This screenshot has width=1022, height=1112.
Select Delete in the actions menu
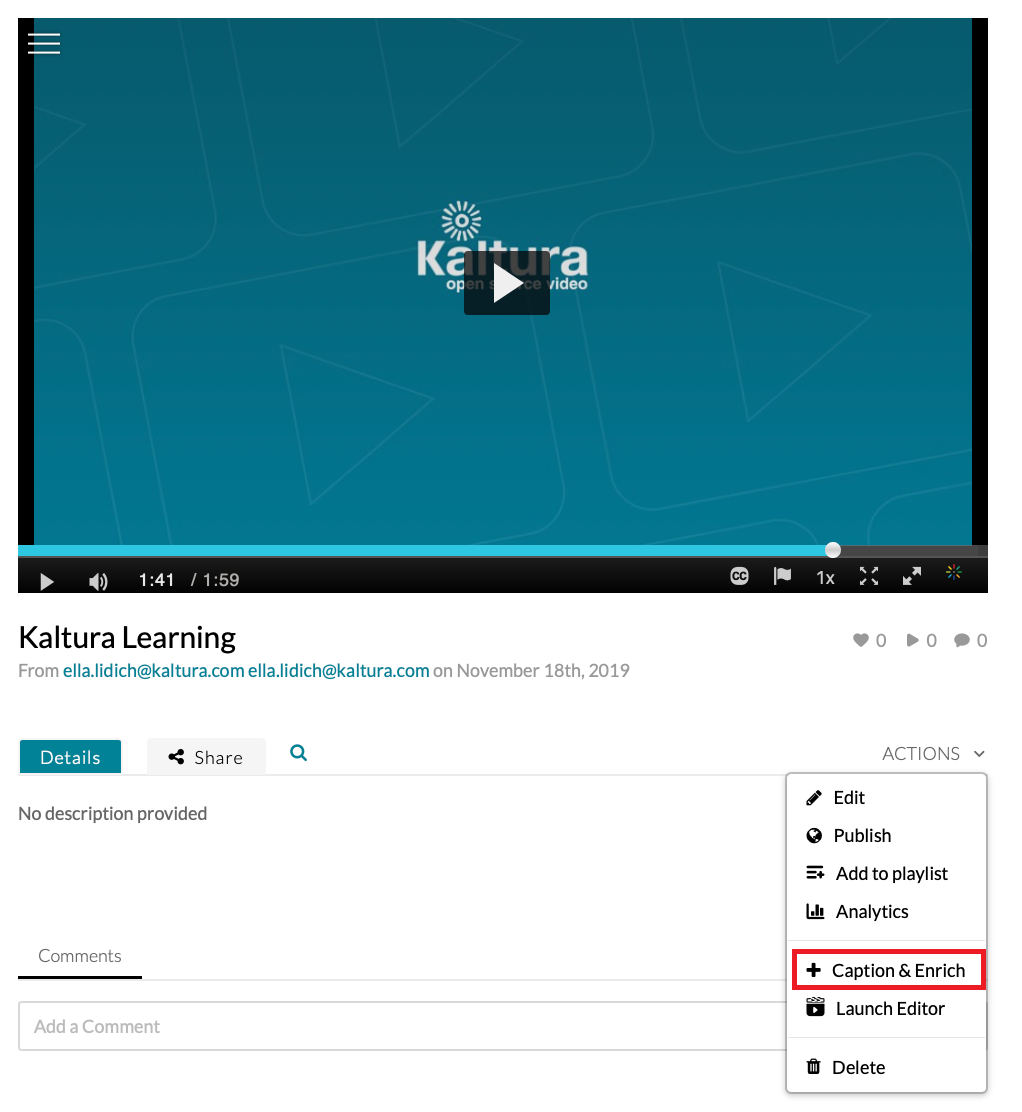coord(887,1067)
